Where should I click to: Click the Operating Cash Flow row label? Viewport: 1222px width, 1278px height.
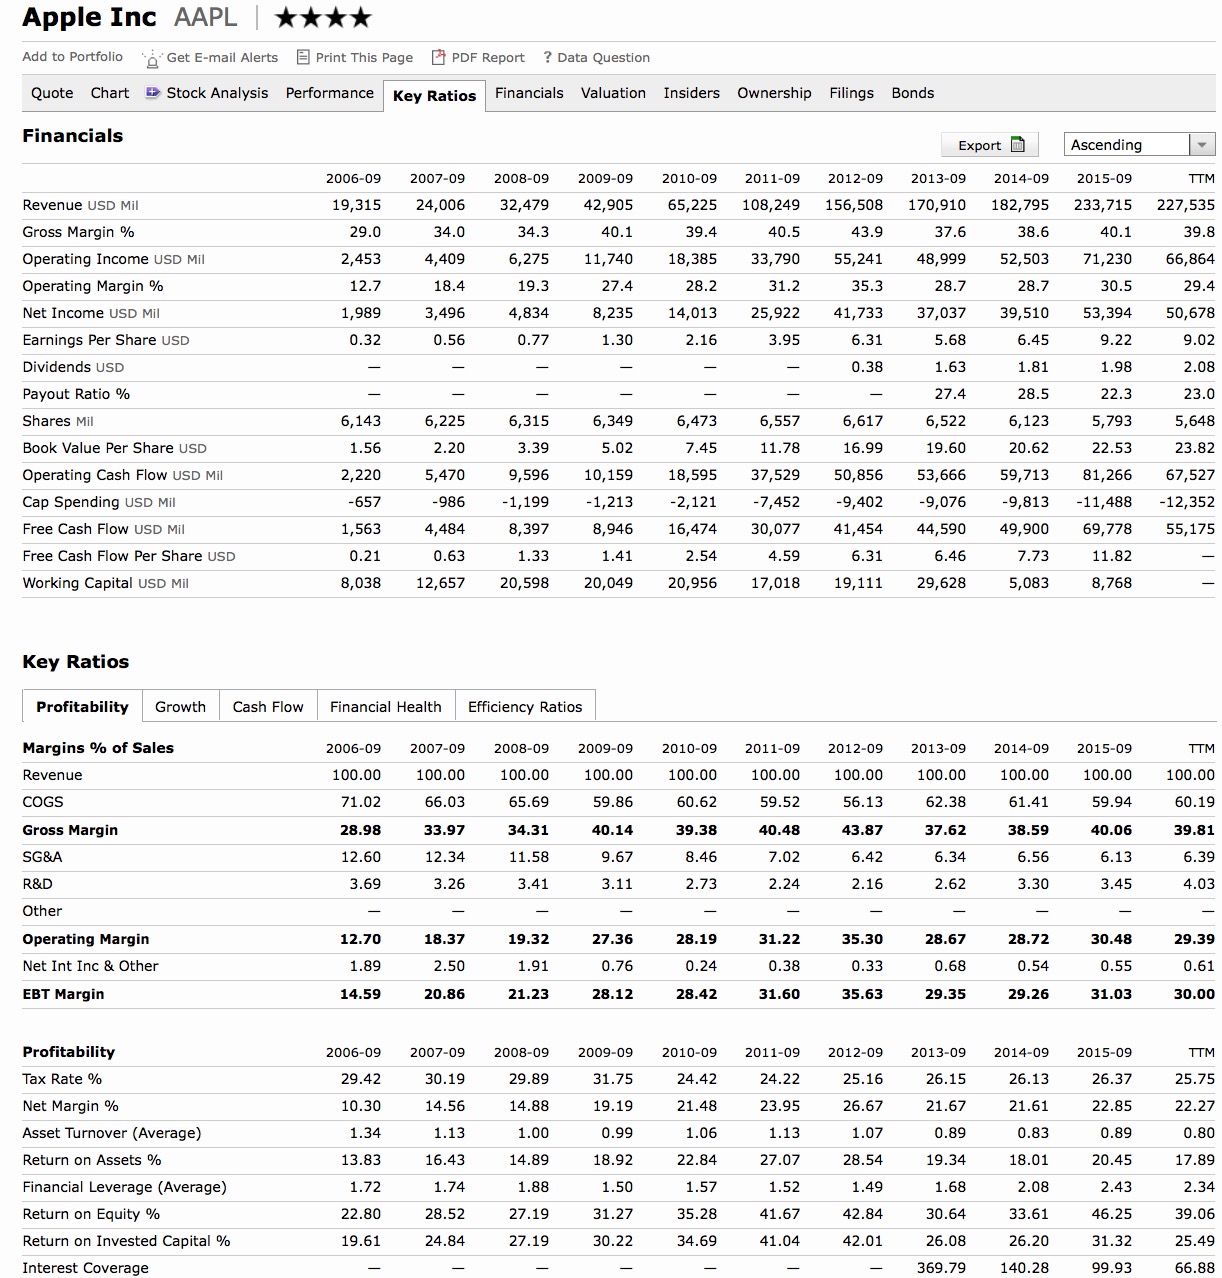(x=123, y=475)
